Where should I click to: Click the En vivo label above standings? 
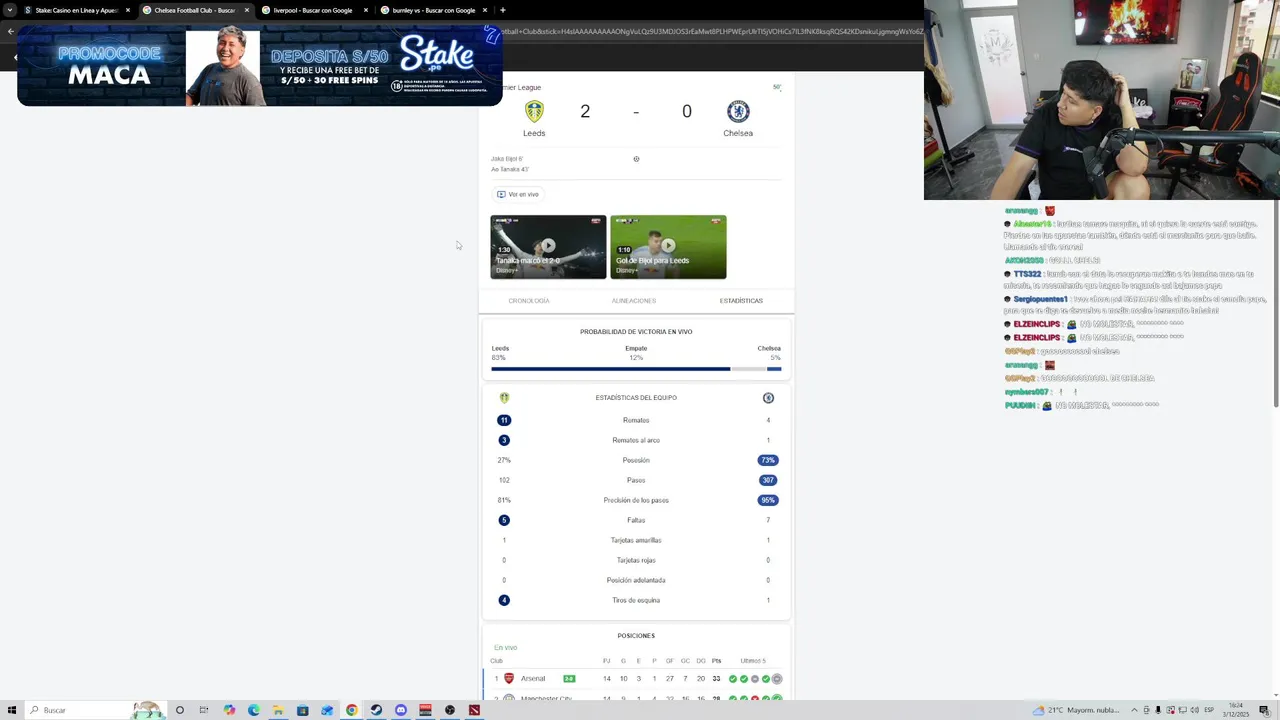[x=506, y=648]
